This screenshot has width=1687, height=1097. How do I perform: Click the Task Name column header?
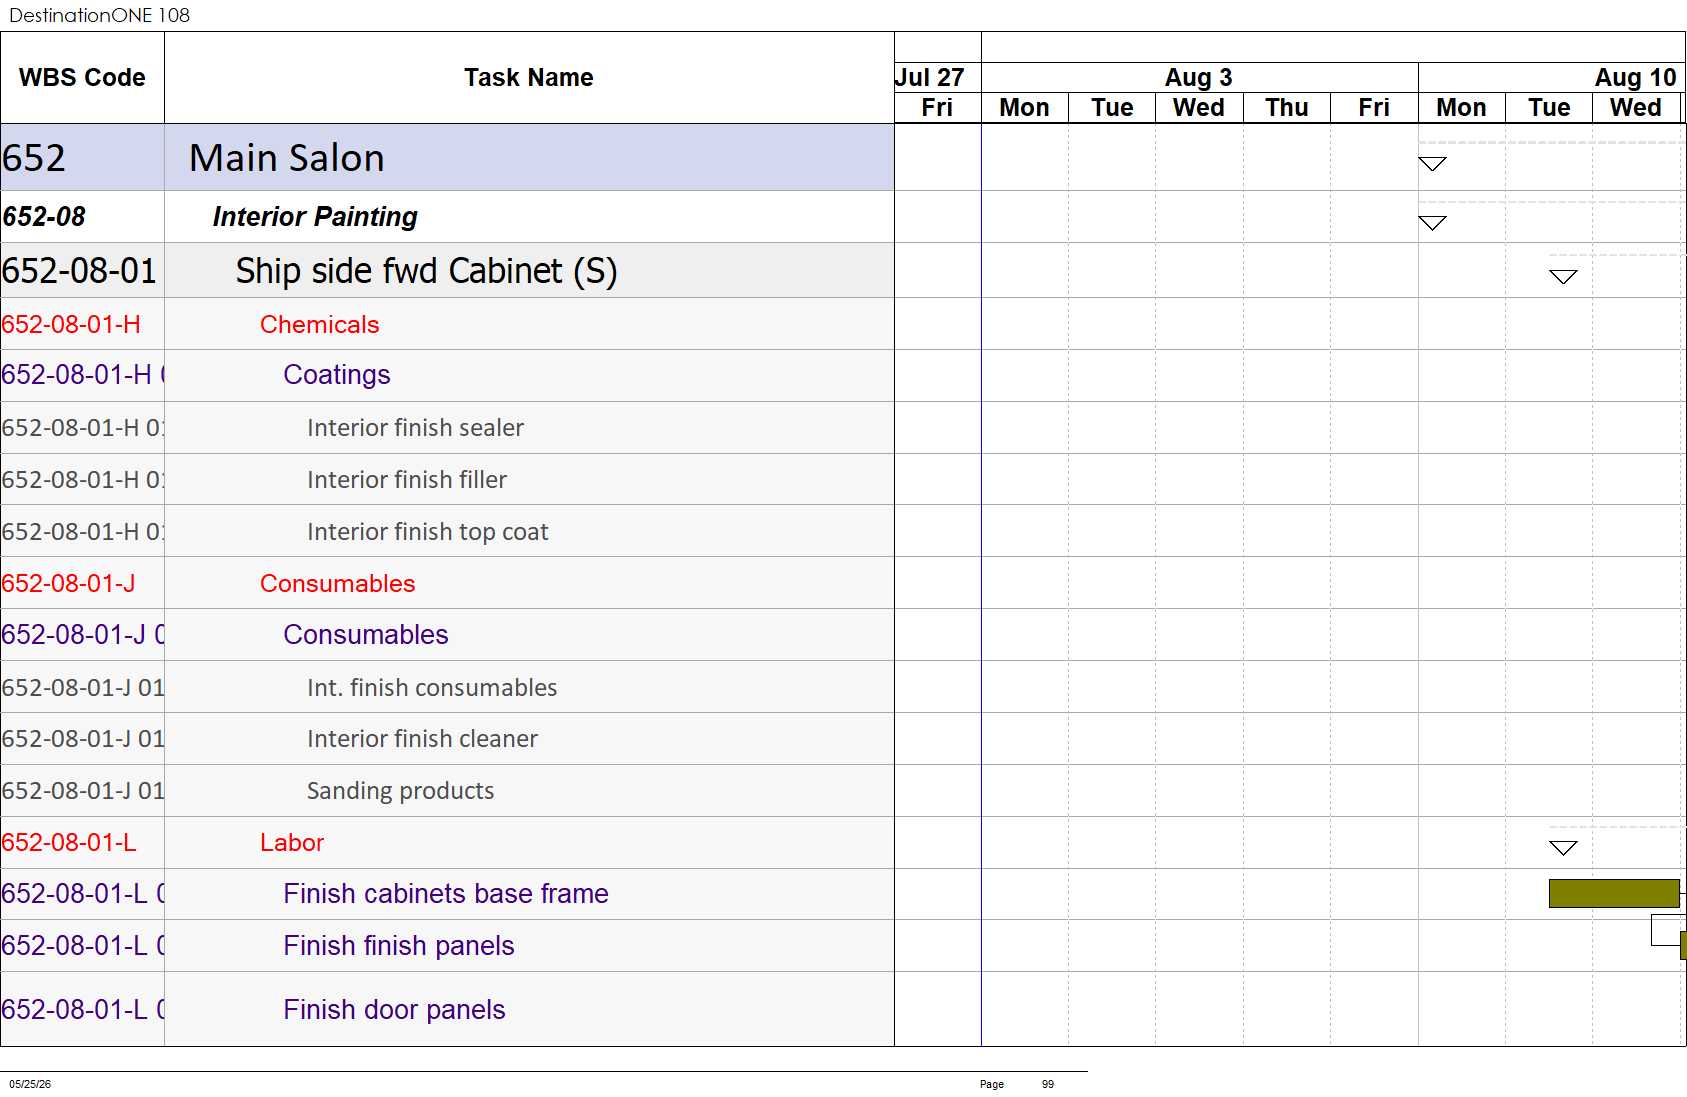click(x=529, y=78)
